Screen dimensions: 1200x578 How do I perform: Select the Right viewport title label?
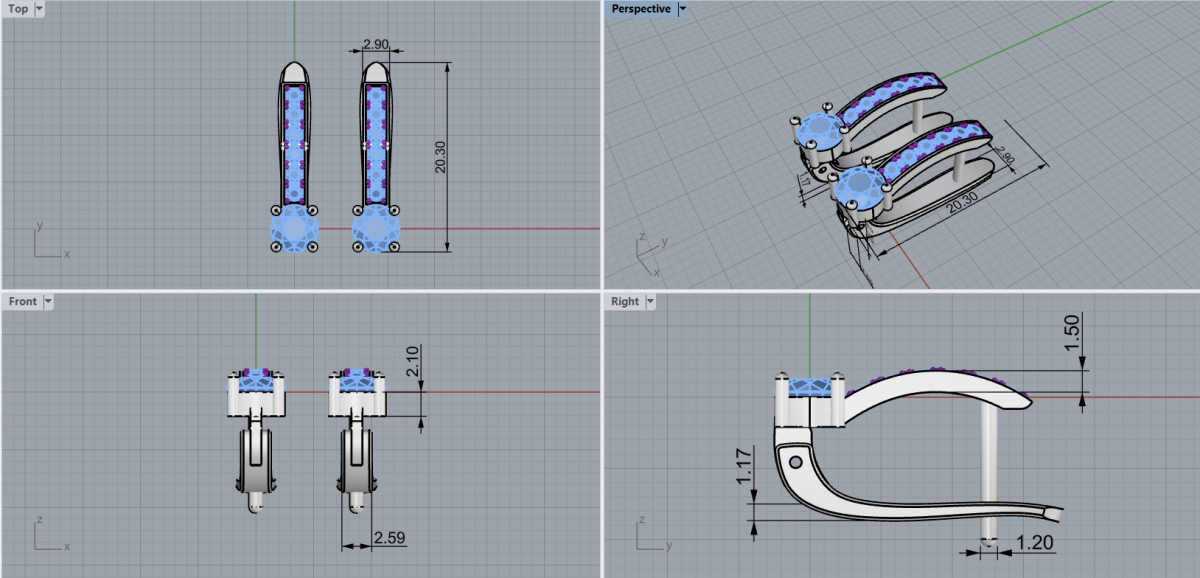pos(624,301)
